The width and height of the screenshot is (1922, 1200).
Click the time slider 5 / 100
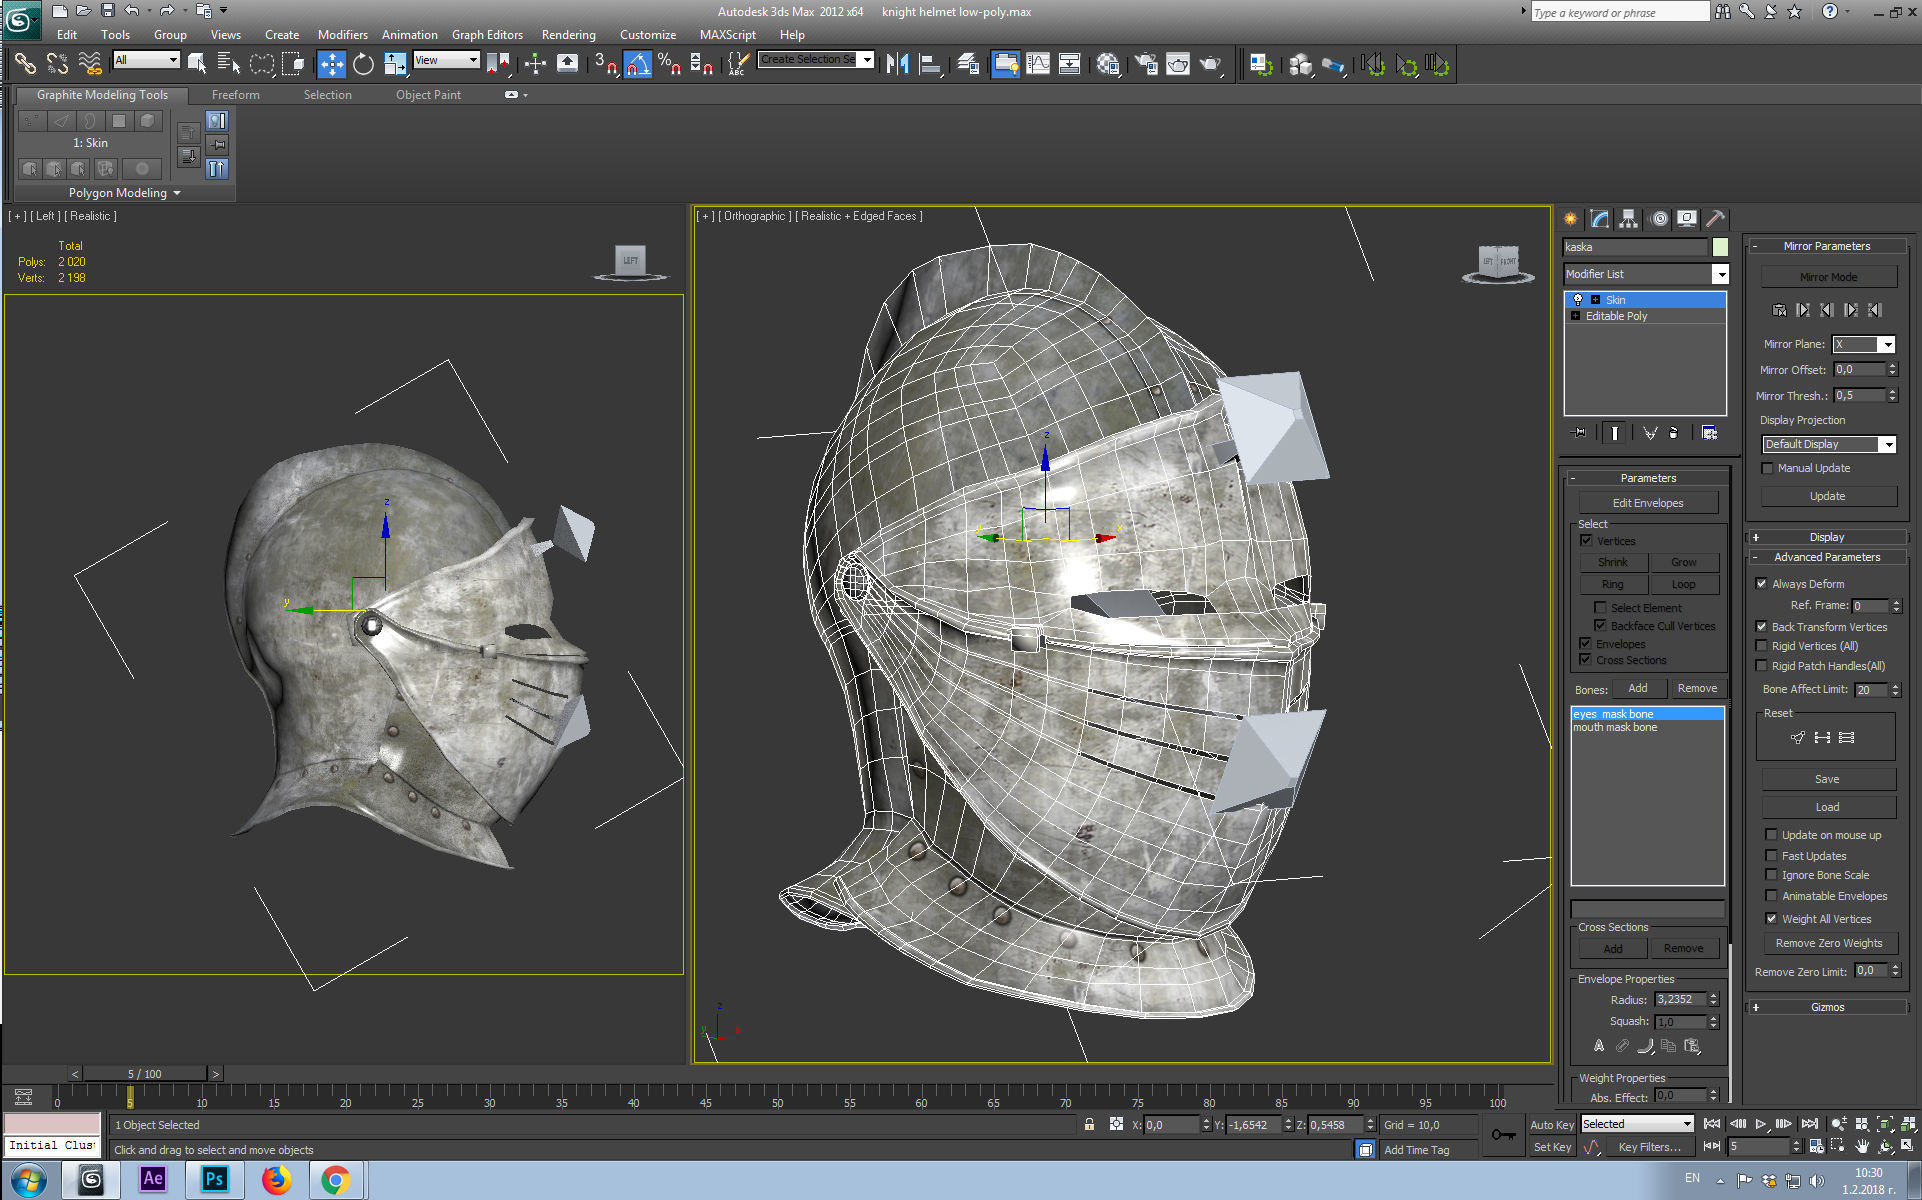pyautogui.click(x=145, y=1074)
